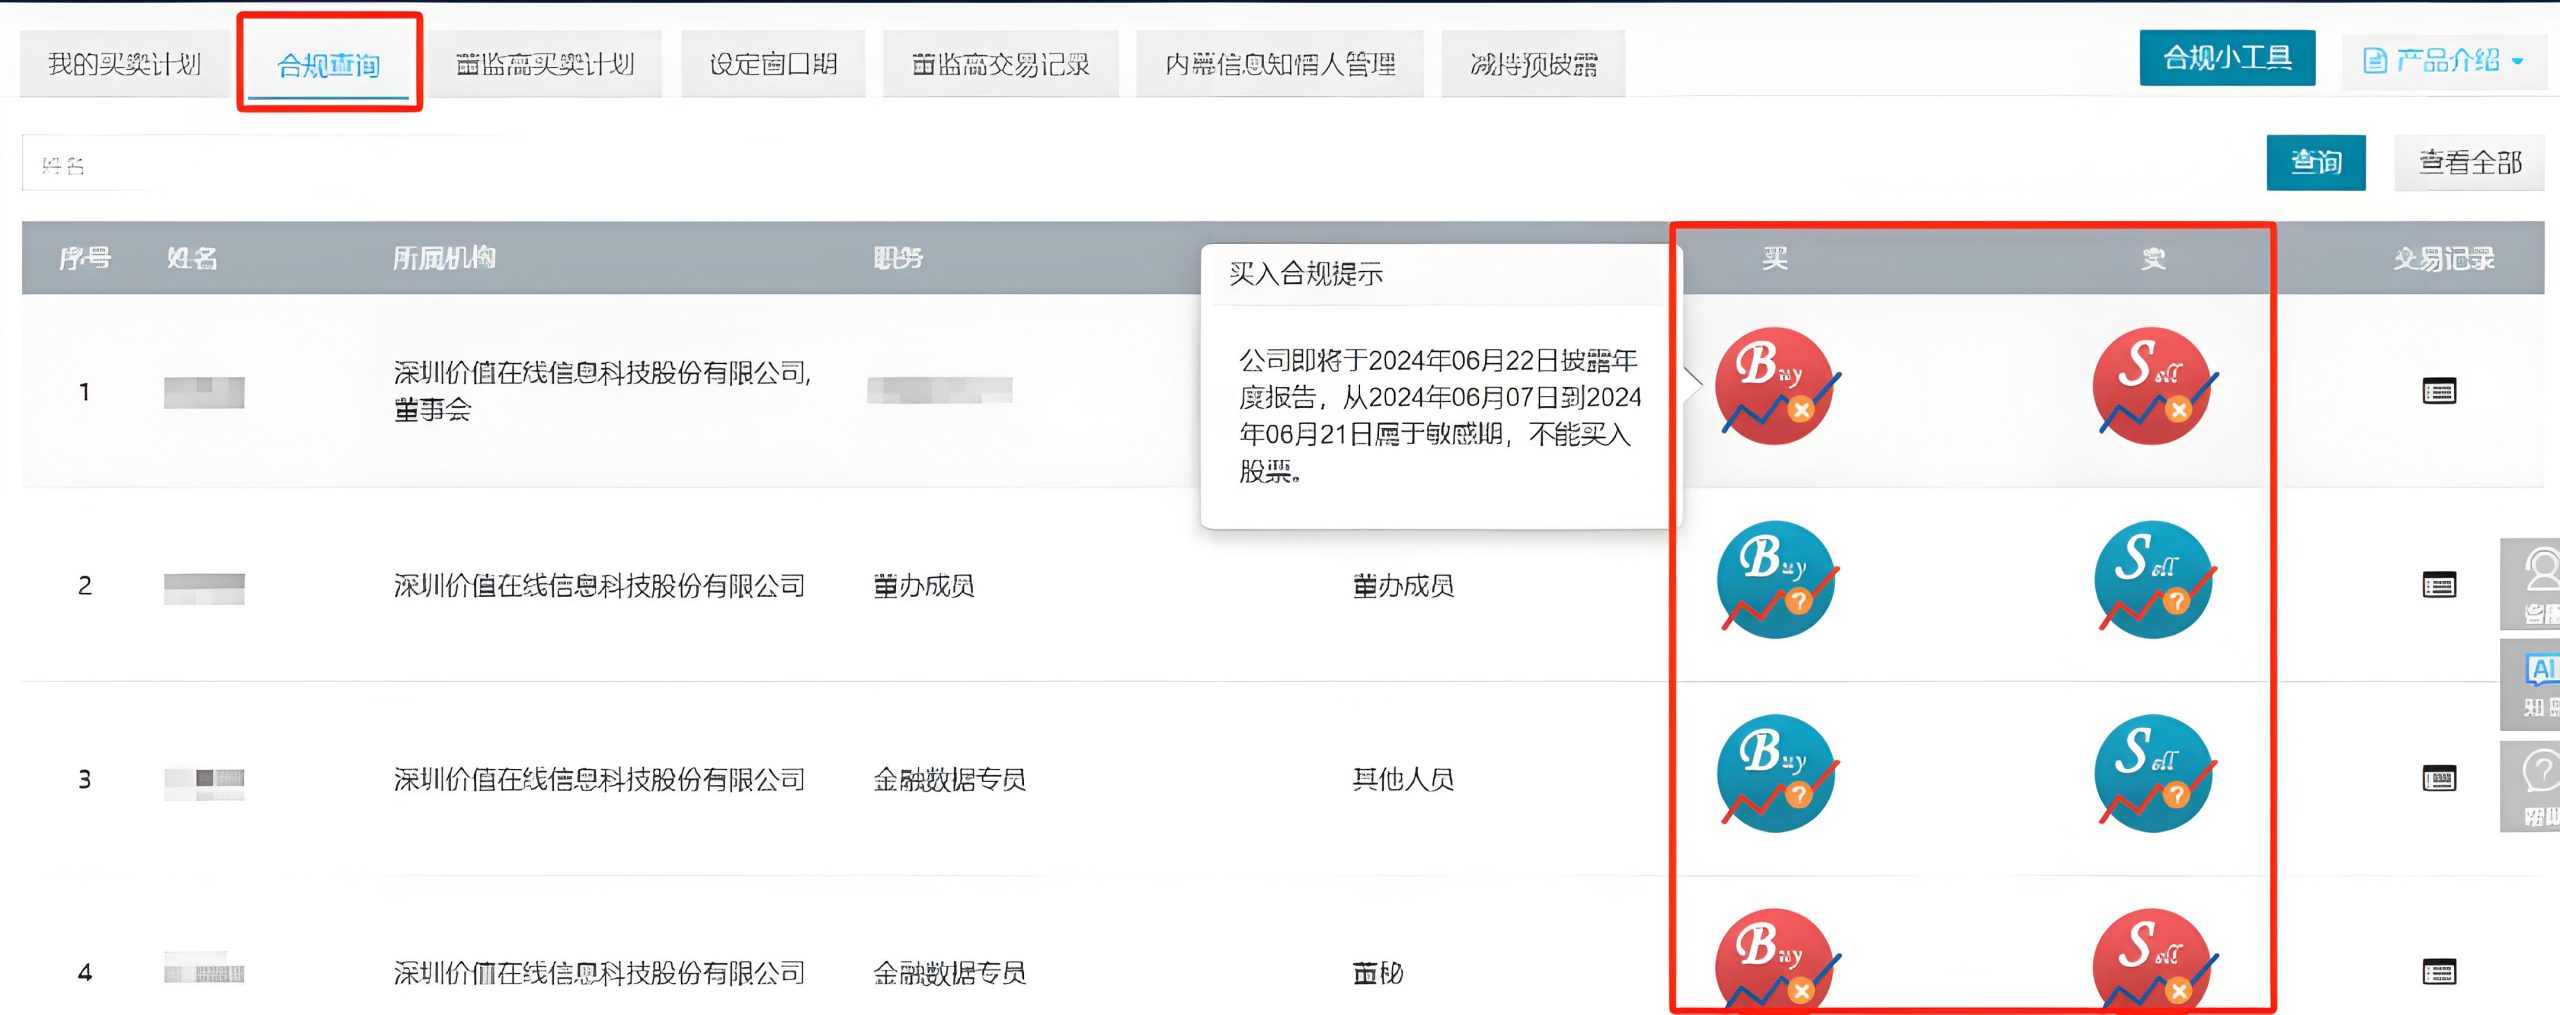Viewport: 2560px width, 1015px height.
Task: Click red Sell icon in row 1
Action: (2153, 387)
